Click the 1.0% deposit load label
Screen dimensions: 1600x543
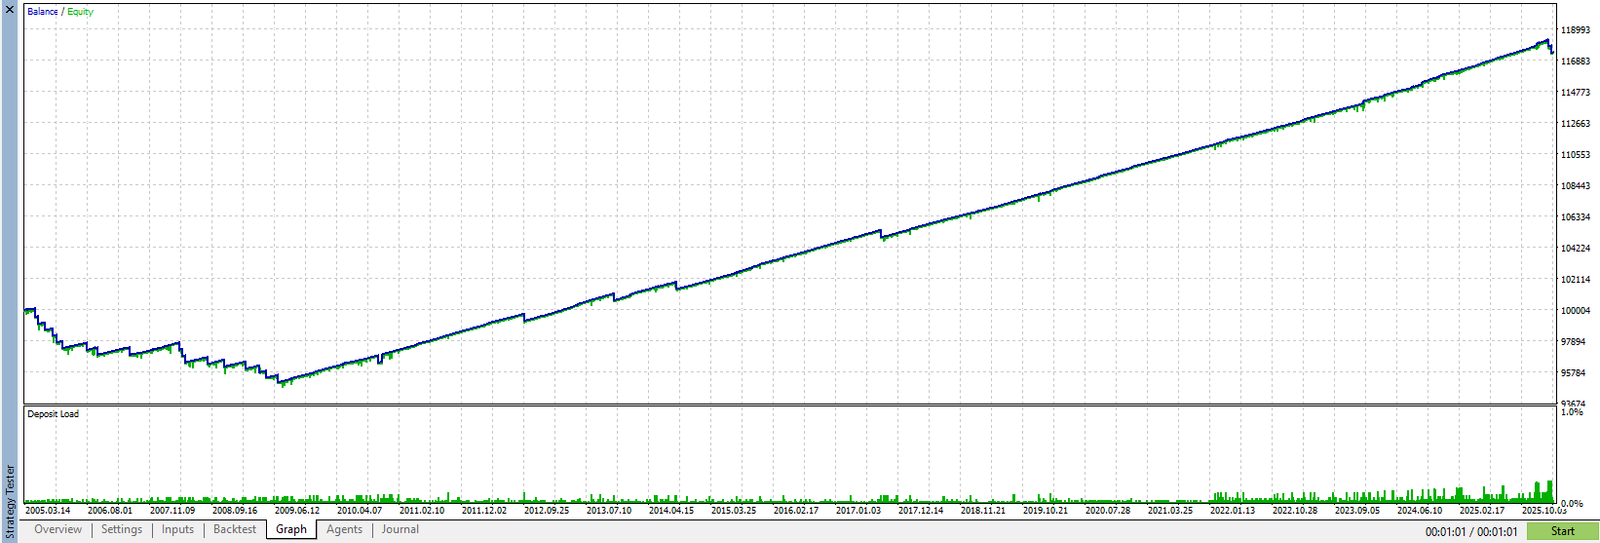[x=1572, y=412]
